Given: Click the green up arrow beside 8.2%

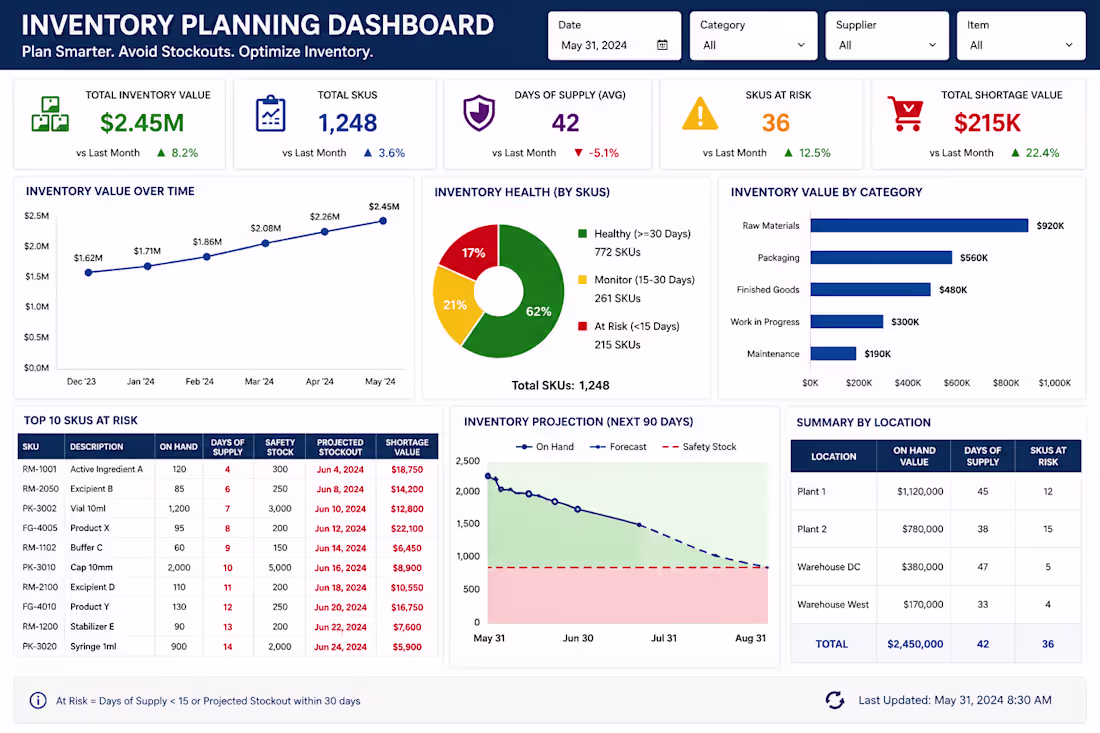Looking at the screenshot, I should (x=161, y=152).
